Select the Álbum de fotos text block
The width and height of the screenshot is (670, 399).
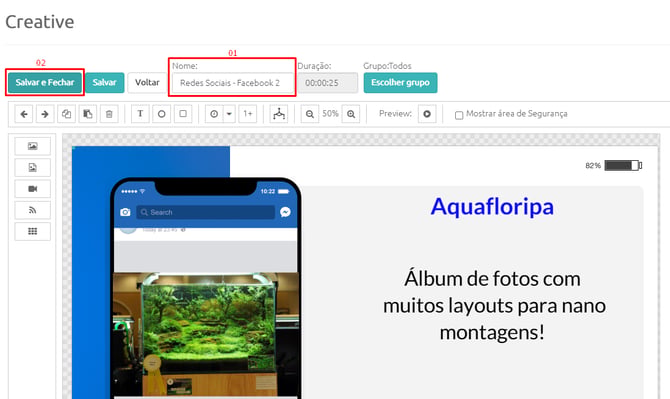click(494, 305)
